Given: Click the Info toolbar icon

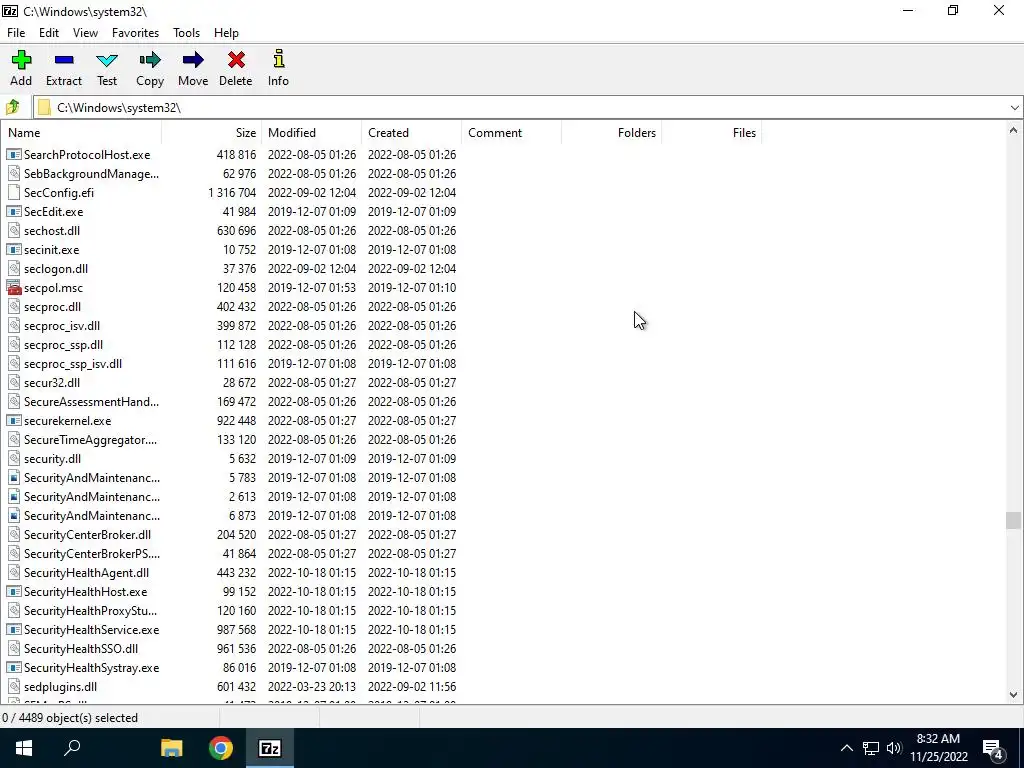Looking at the screenshot, I should (x=279, y=59).
